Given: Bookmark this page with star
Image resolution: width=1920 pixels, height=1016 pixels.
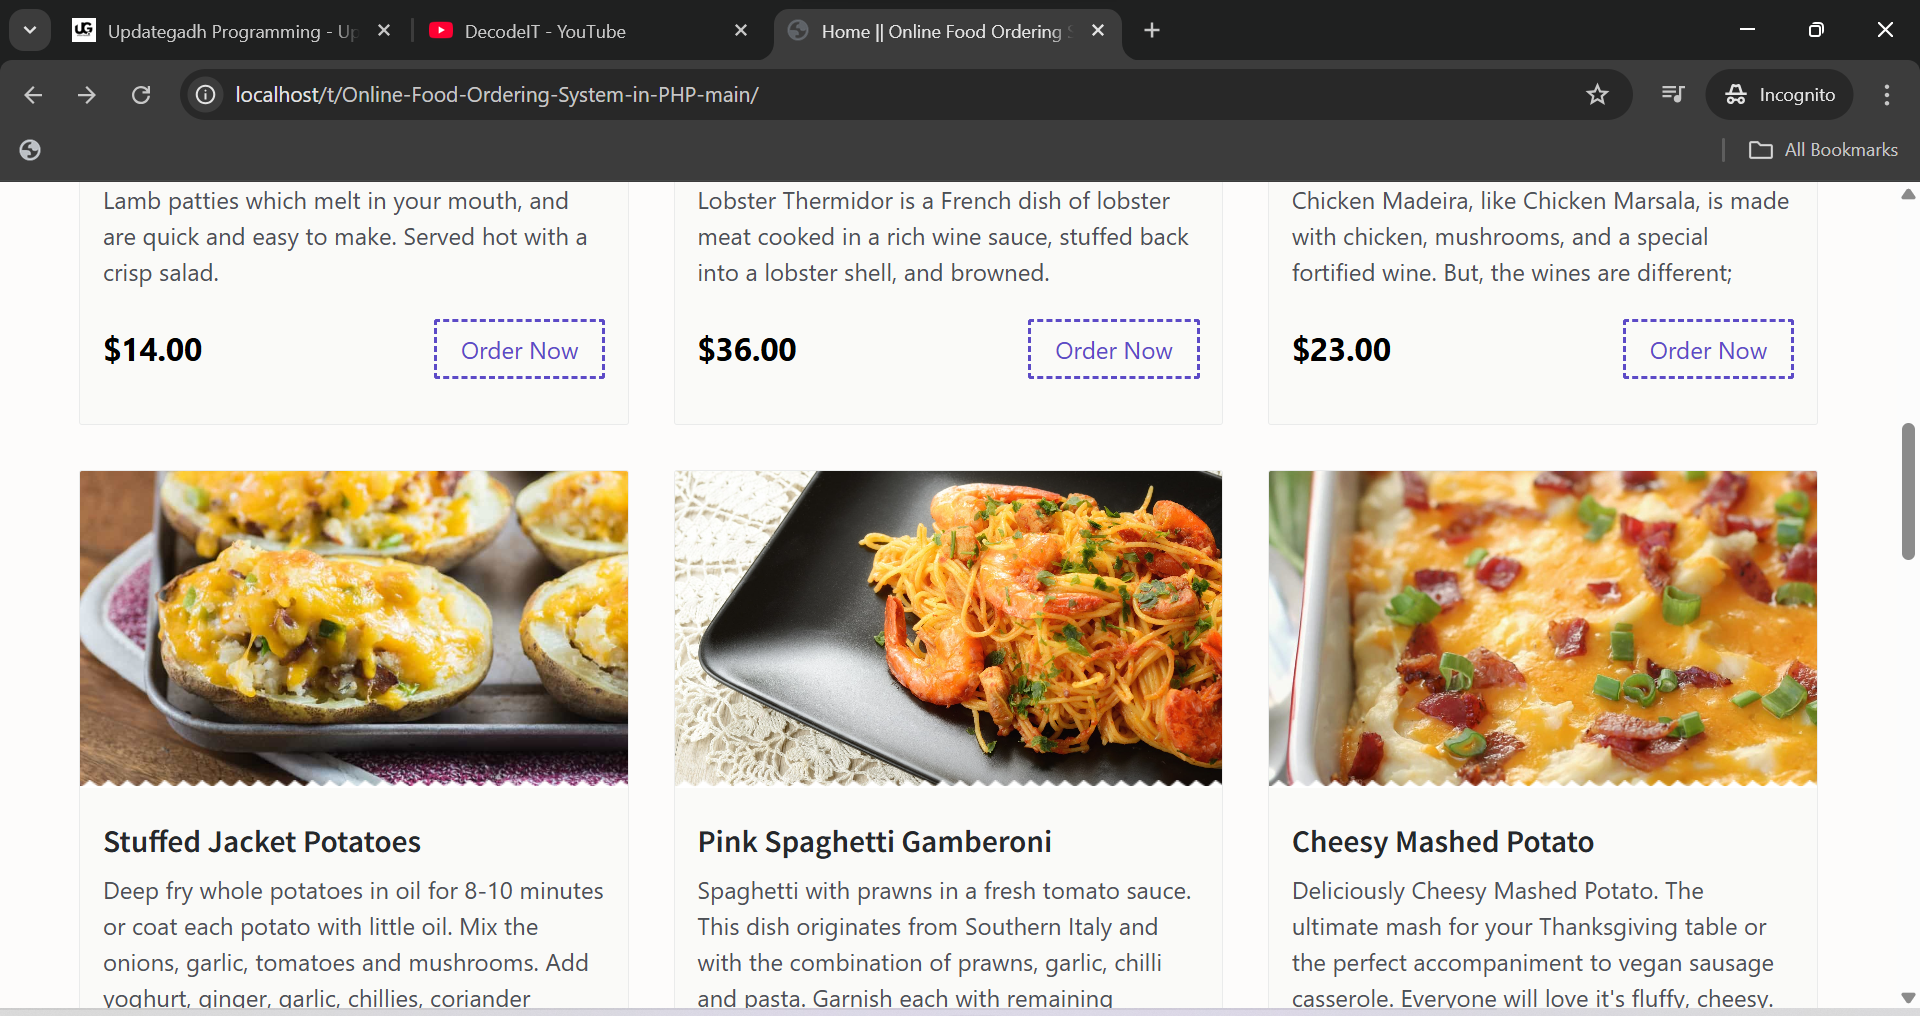Looking at the screenshot, I should [x=1597, y=95].
